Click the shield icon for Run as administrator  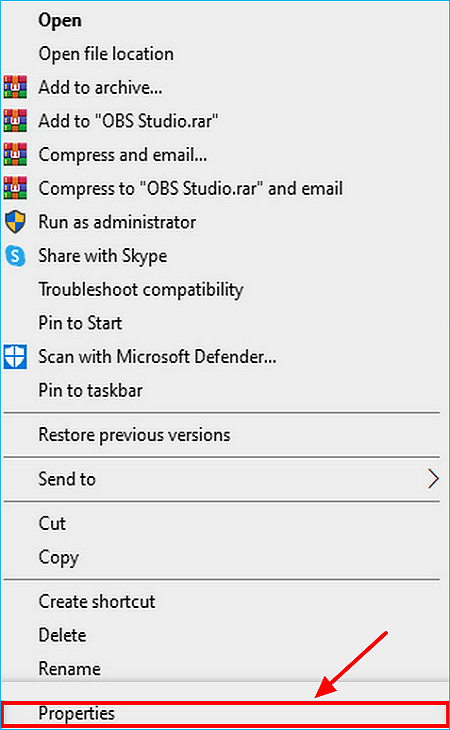point(15,222)
